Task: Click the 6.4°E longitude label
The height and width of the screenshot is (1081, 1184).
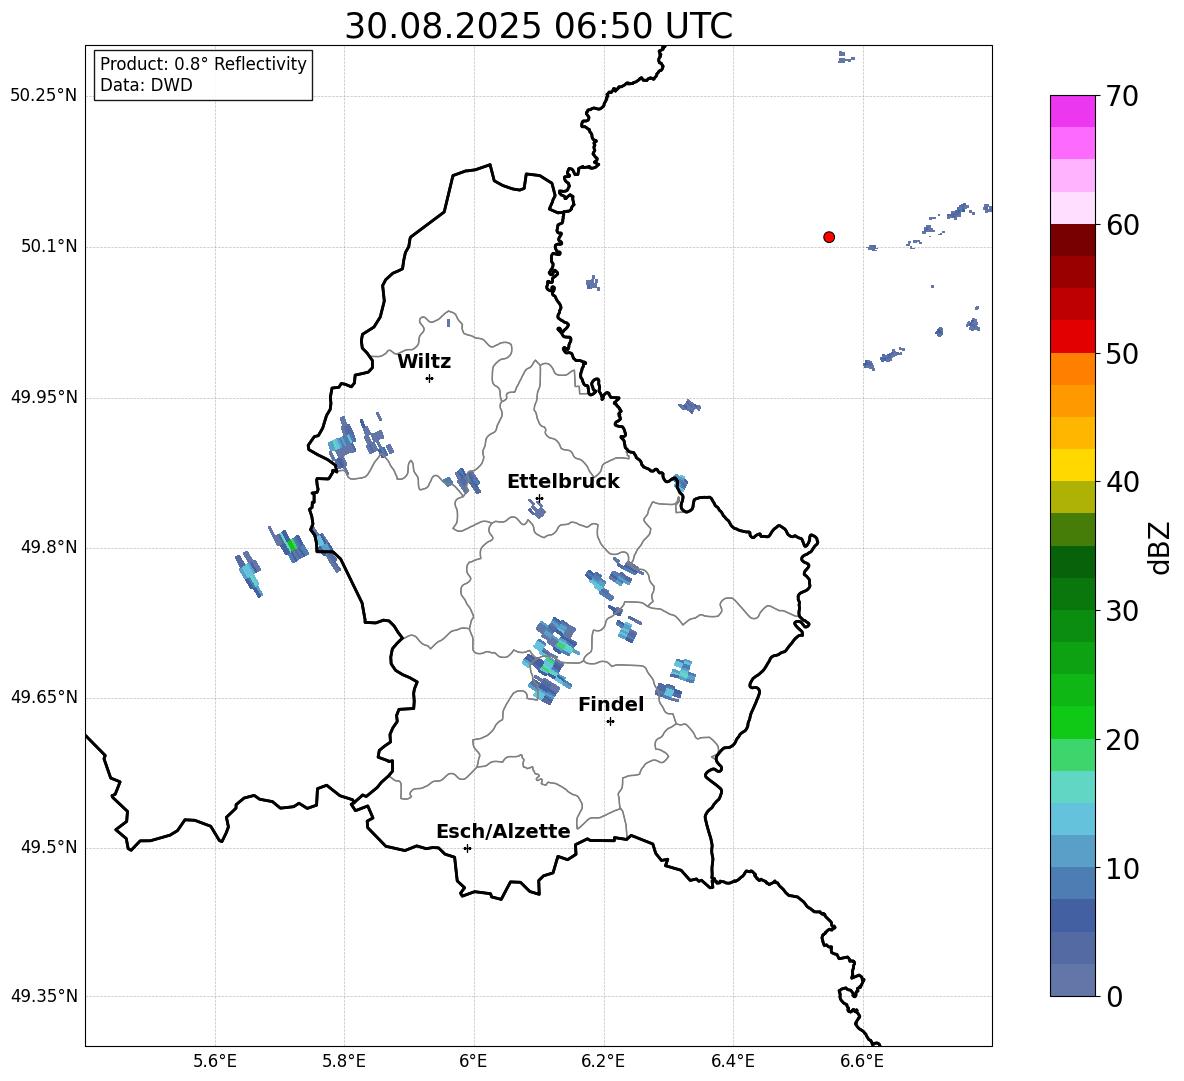Action: click(x=732, y=1062)
